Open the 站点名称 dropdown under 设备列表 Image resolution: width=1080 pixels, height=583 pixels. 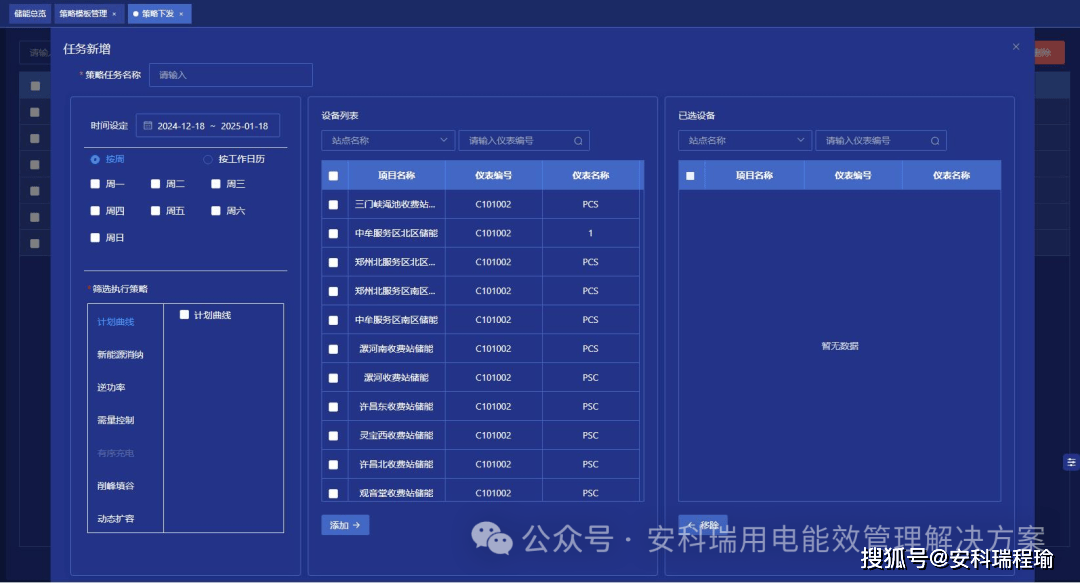point(388,141)
